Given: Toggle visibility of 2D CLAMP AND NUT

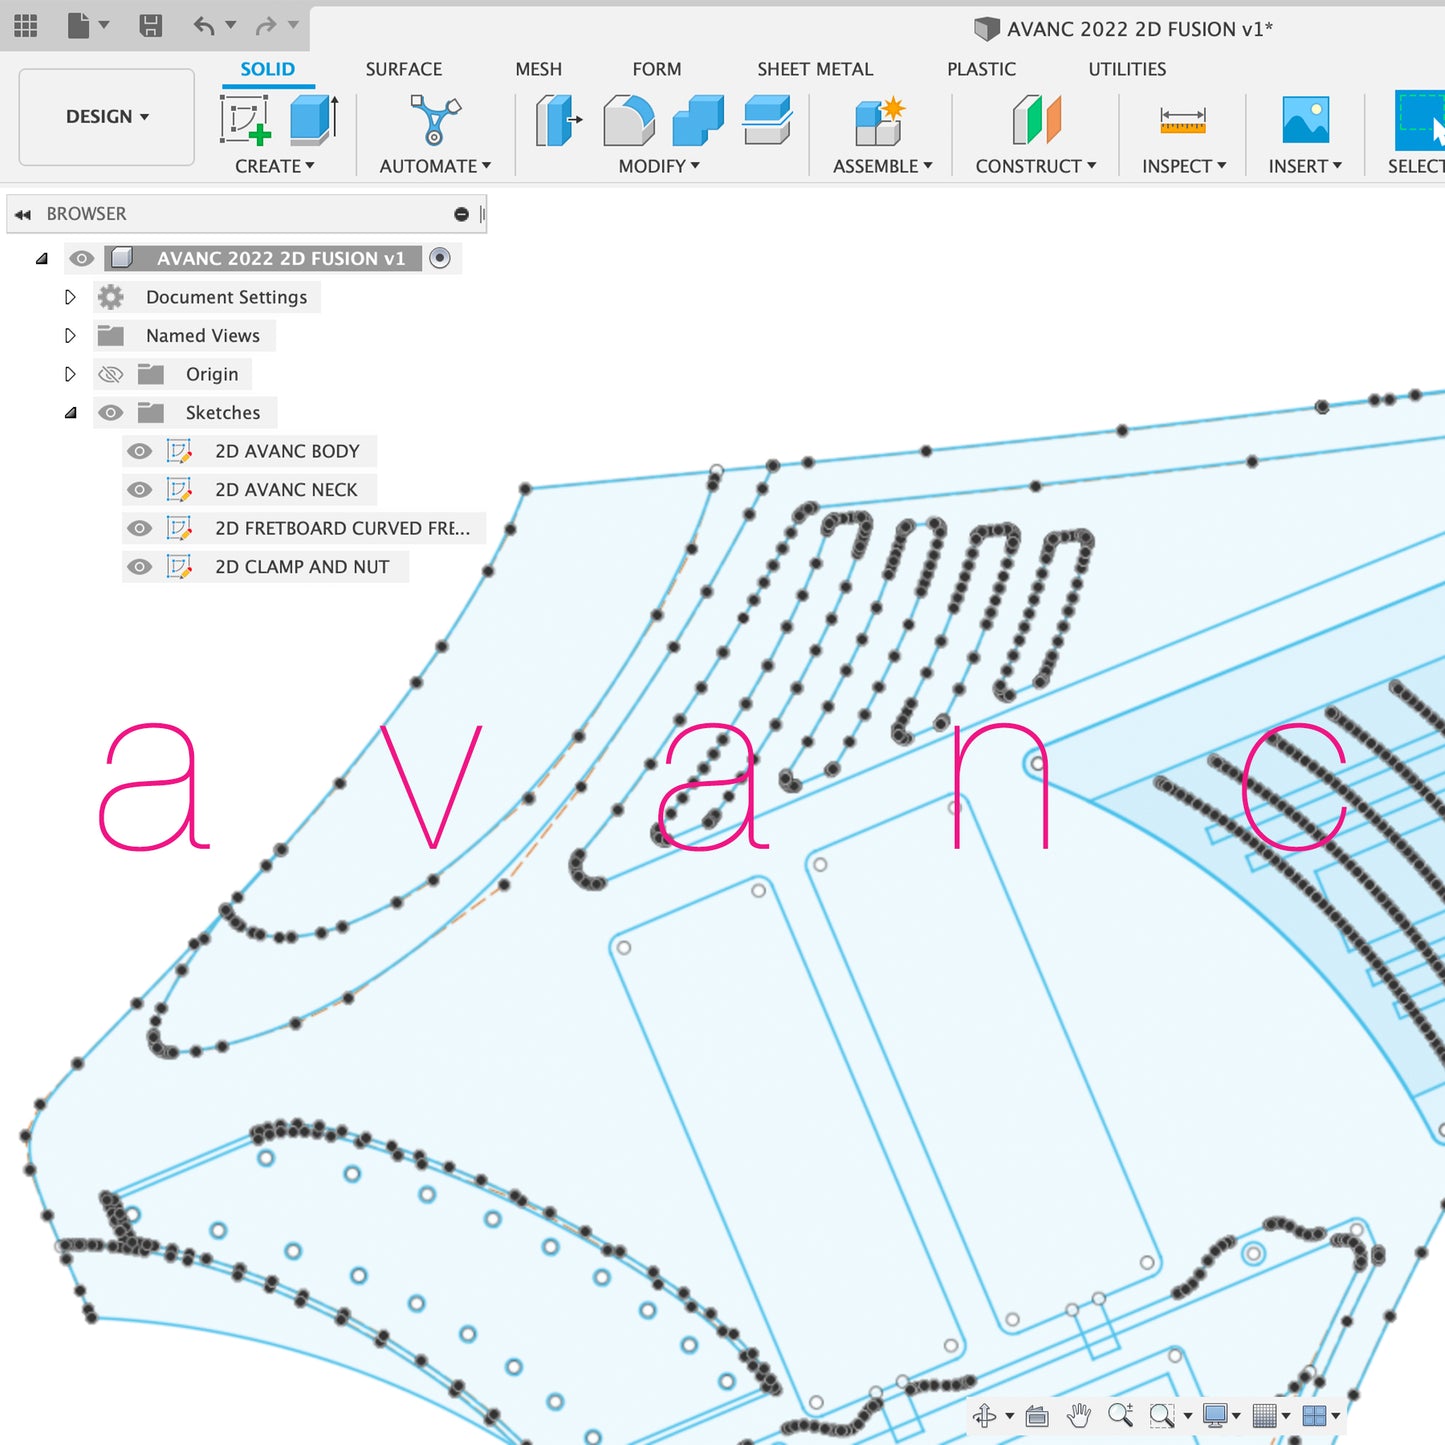Looking at the screenshot, I should [140, 567].
